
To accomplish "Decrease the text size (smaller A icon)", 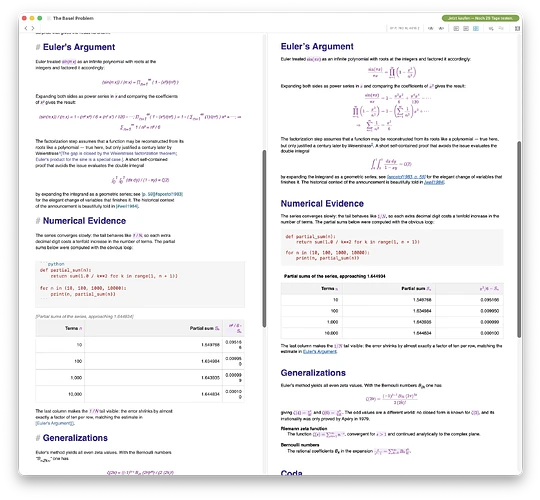I will pyautogui.click(x=430, y=29).
